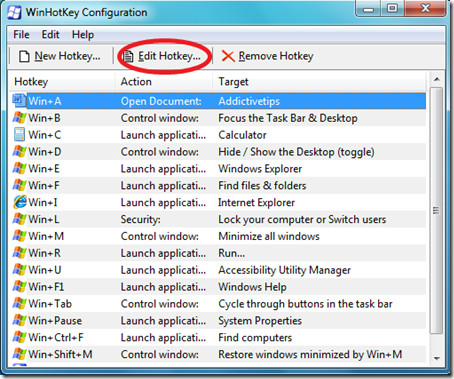Image resolution: width=454 pixels, height=379 pixels.
Task: Click the Windows flag icon for Win+U
Action: (x=19, y=270)
